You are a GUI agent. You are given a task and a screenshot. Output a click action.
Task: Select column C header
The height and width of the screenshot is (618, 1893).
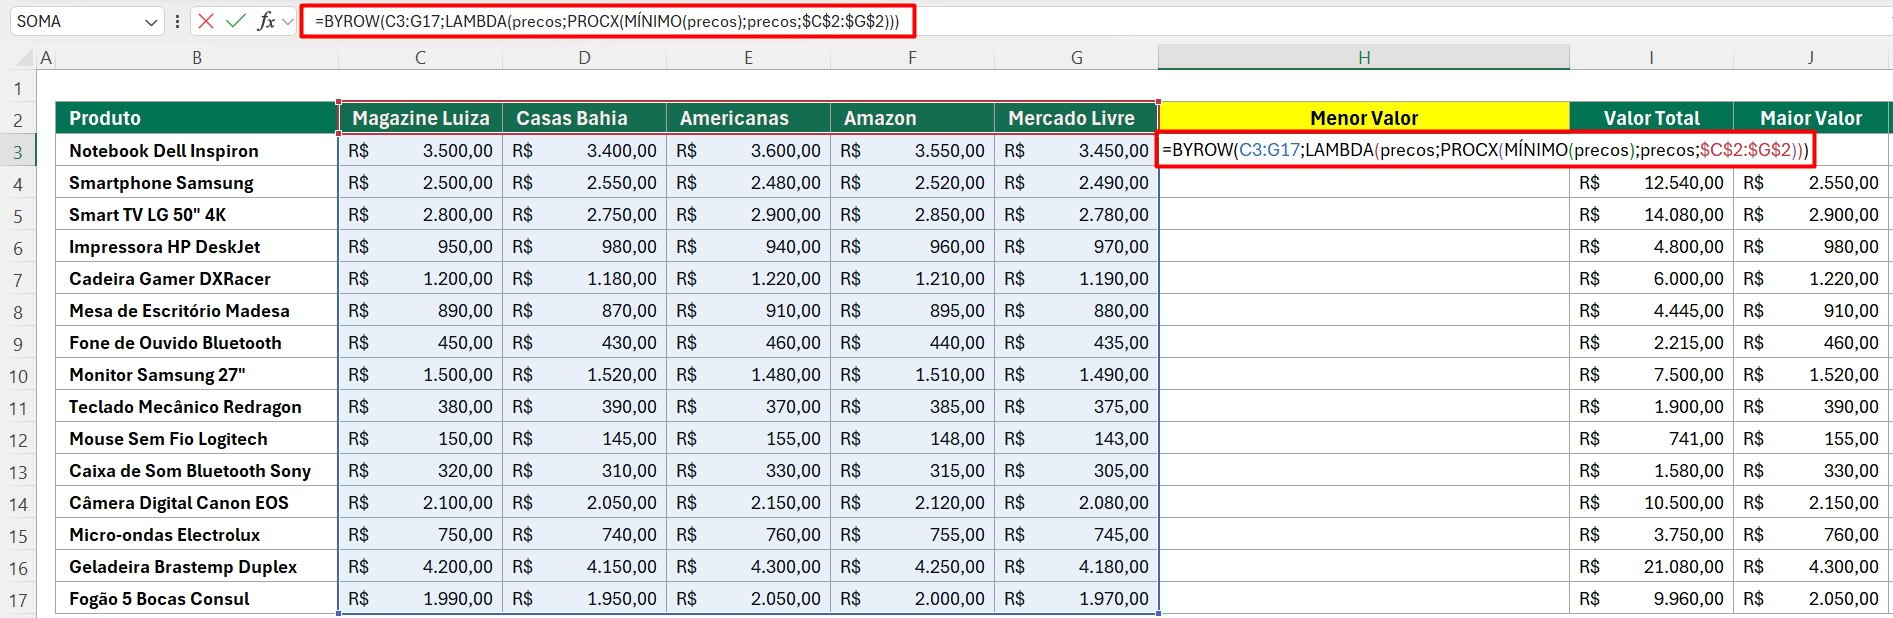click(420, 58)
